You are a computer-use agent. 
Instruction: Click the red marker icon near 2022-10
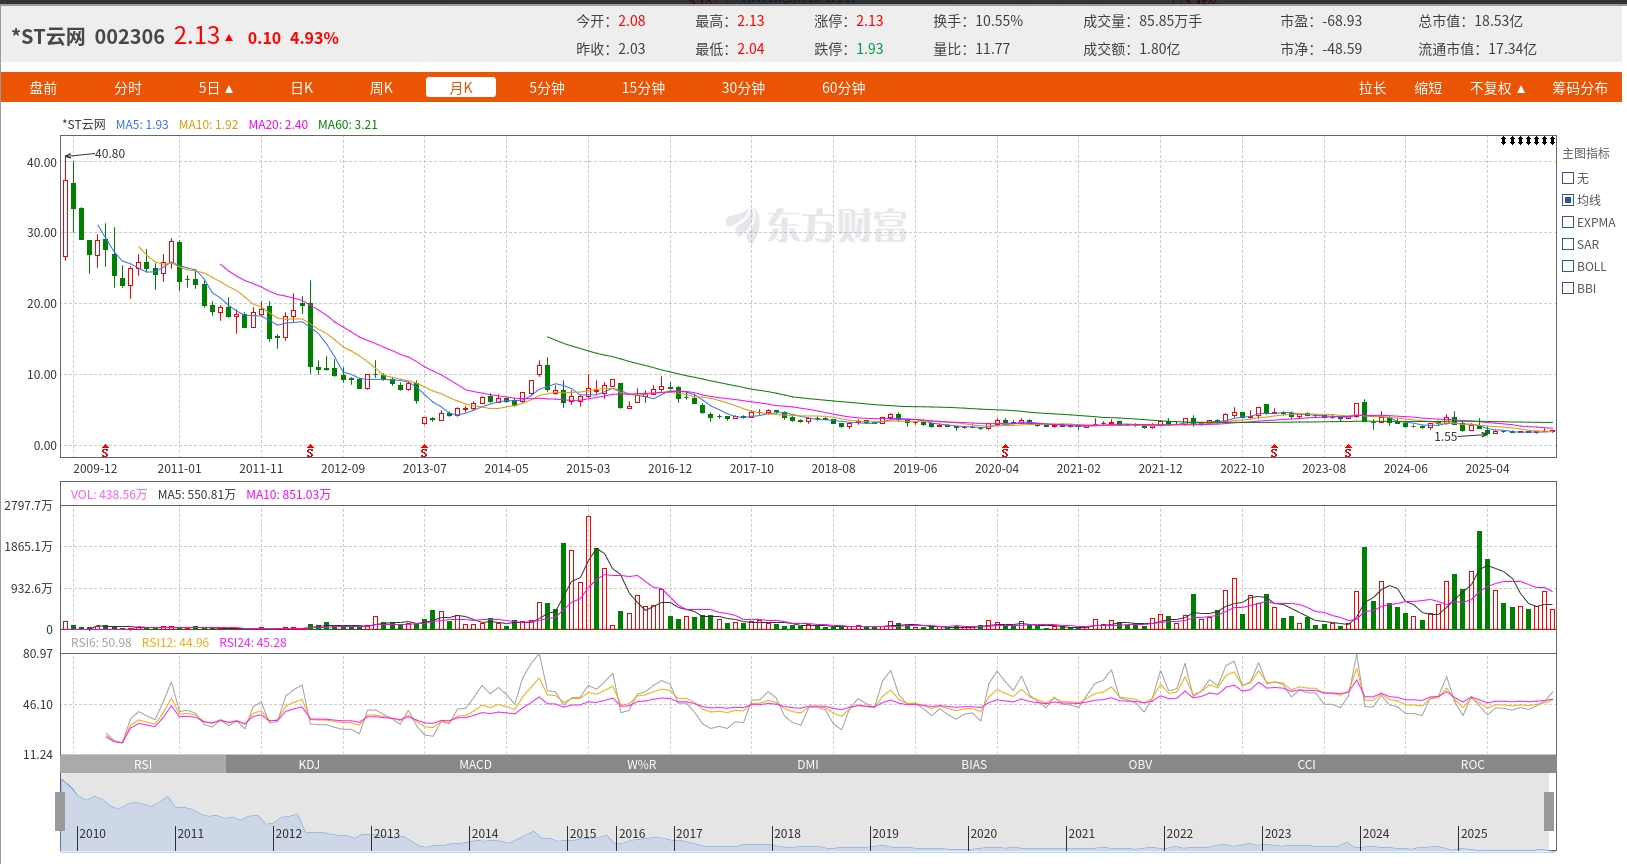[1274, 451]
